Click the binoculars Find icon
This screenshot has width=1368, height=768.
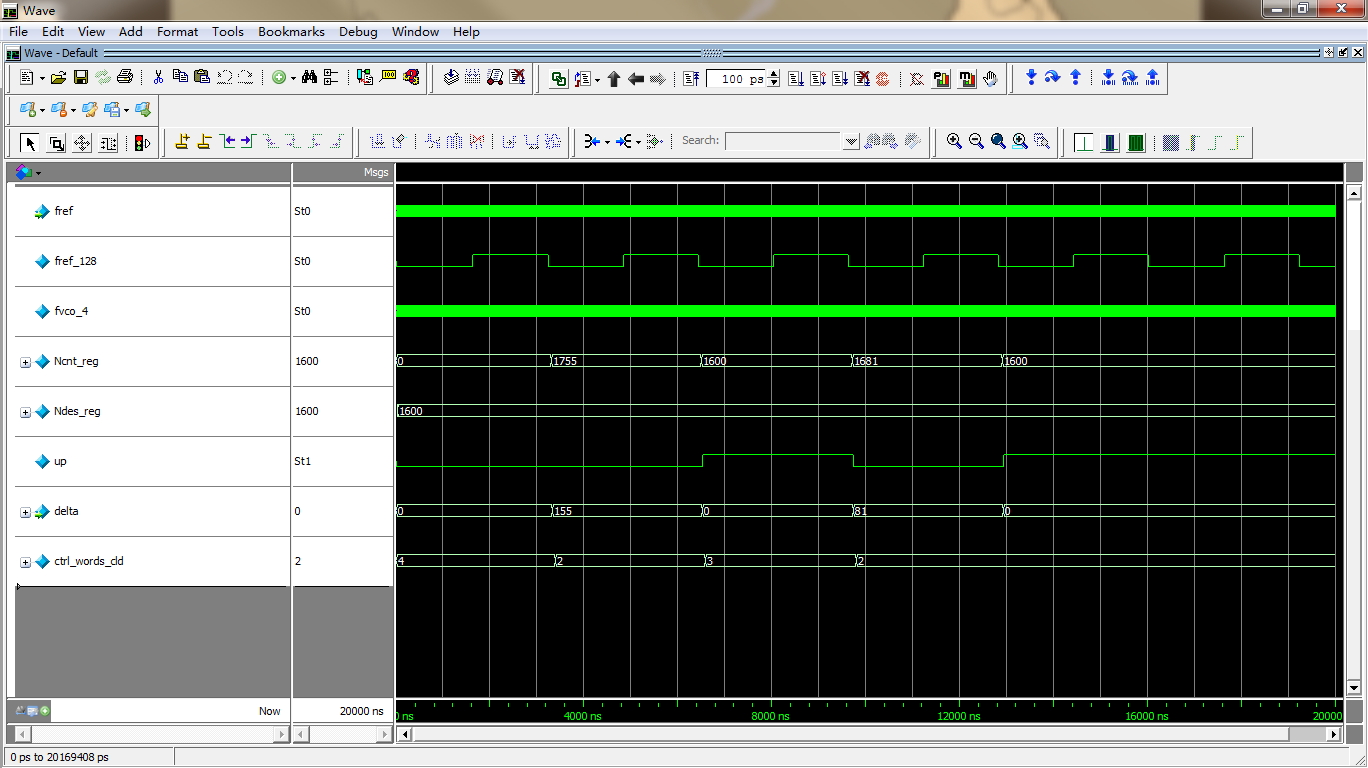pyautogui.click(x=309, y=77)
